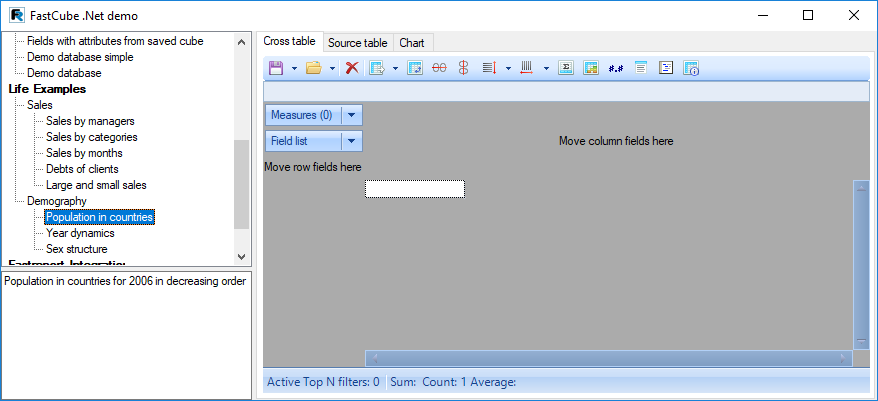
Task: Select Sales by managers example
Action: tap(90, 121)
